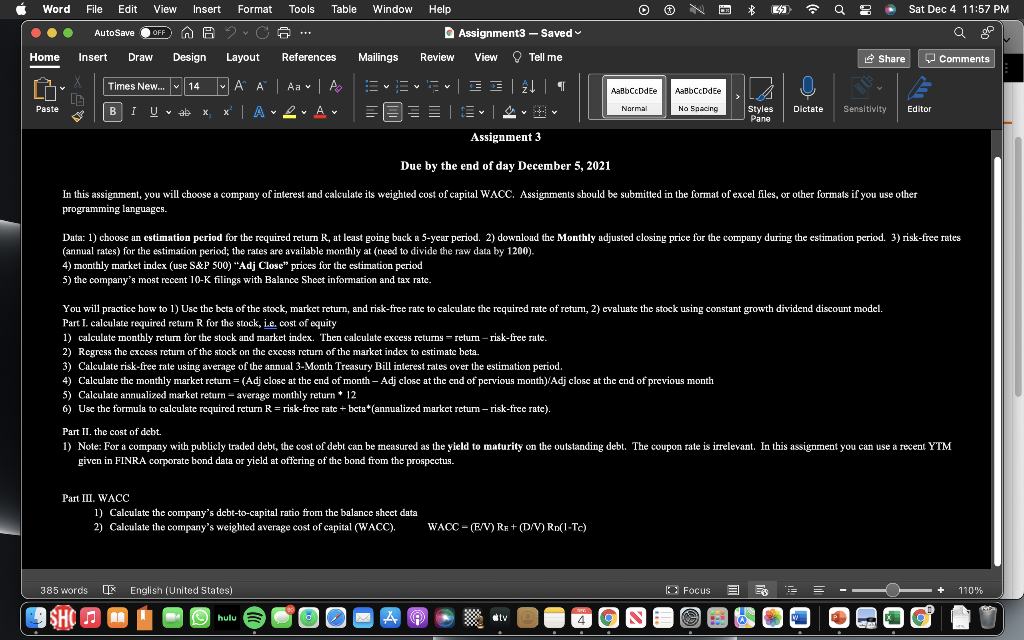Click the 385 words count
The height and width of the screenshot is (640, 1024).
[64, 590]
